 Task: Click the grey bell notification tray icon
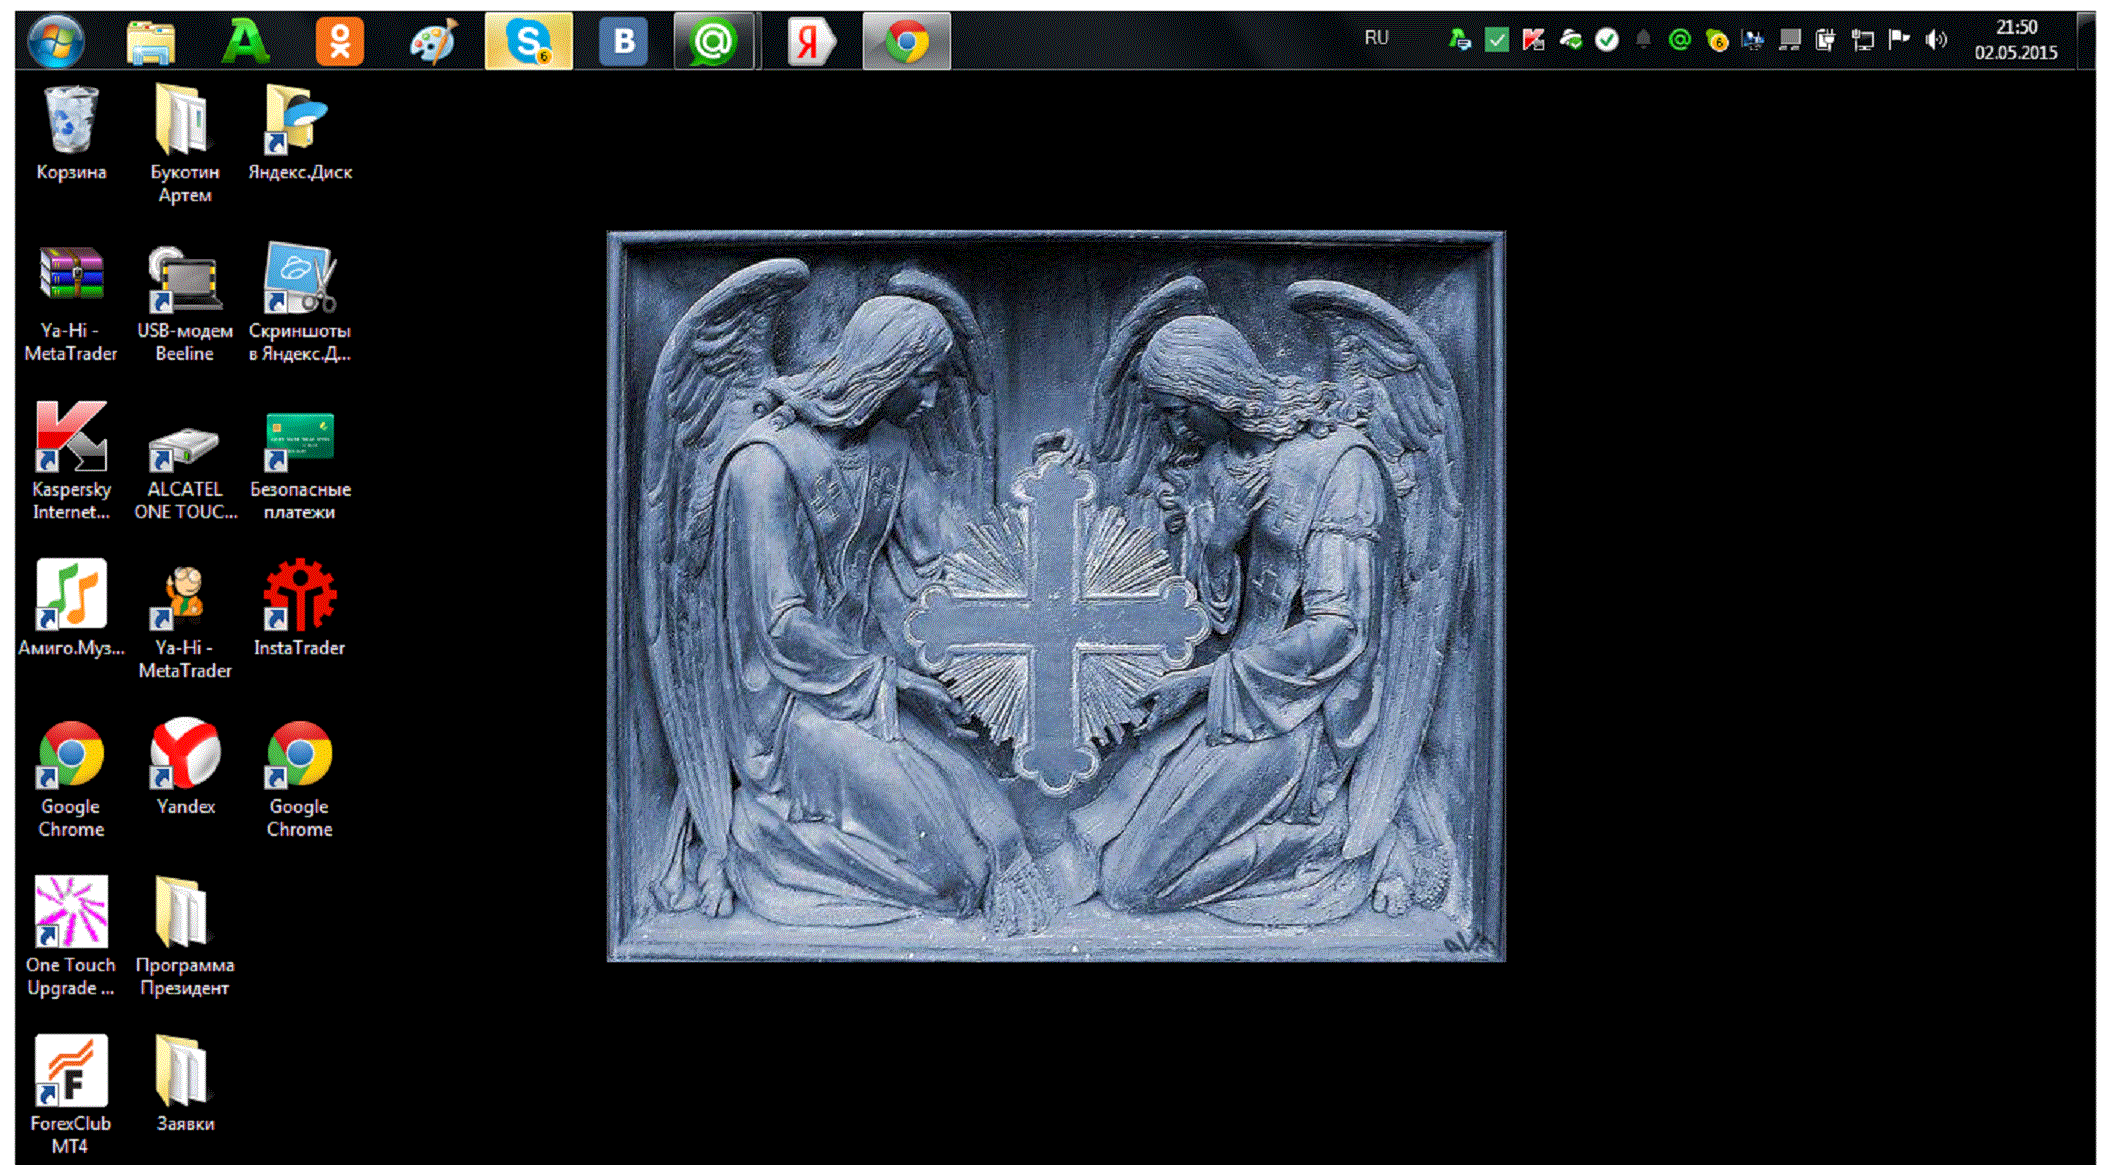click(x=1642, y=40)
